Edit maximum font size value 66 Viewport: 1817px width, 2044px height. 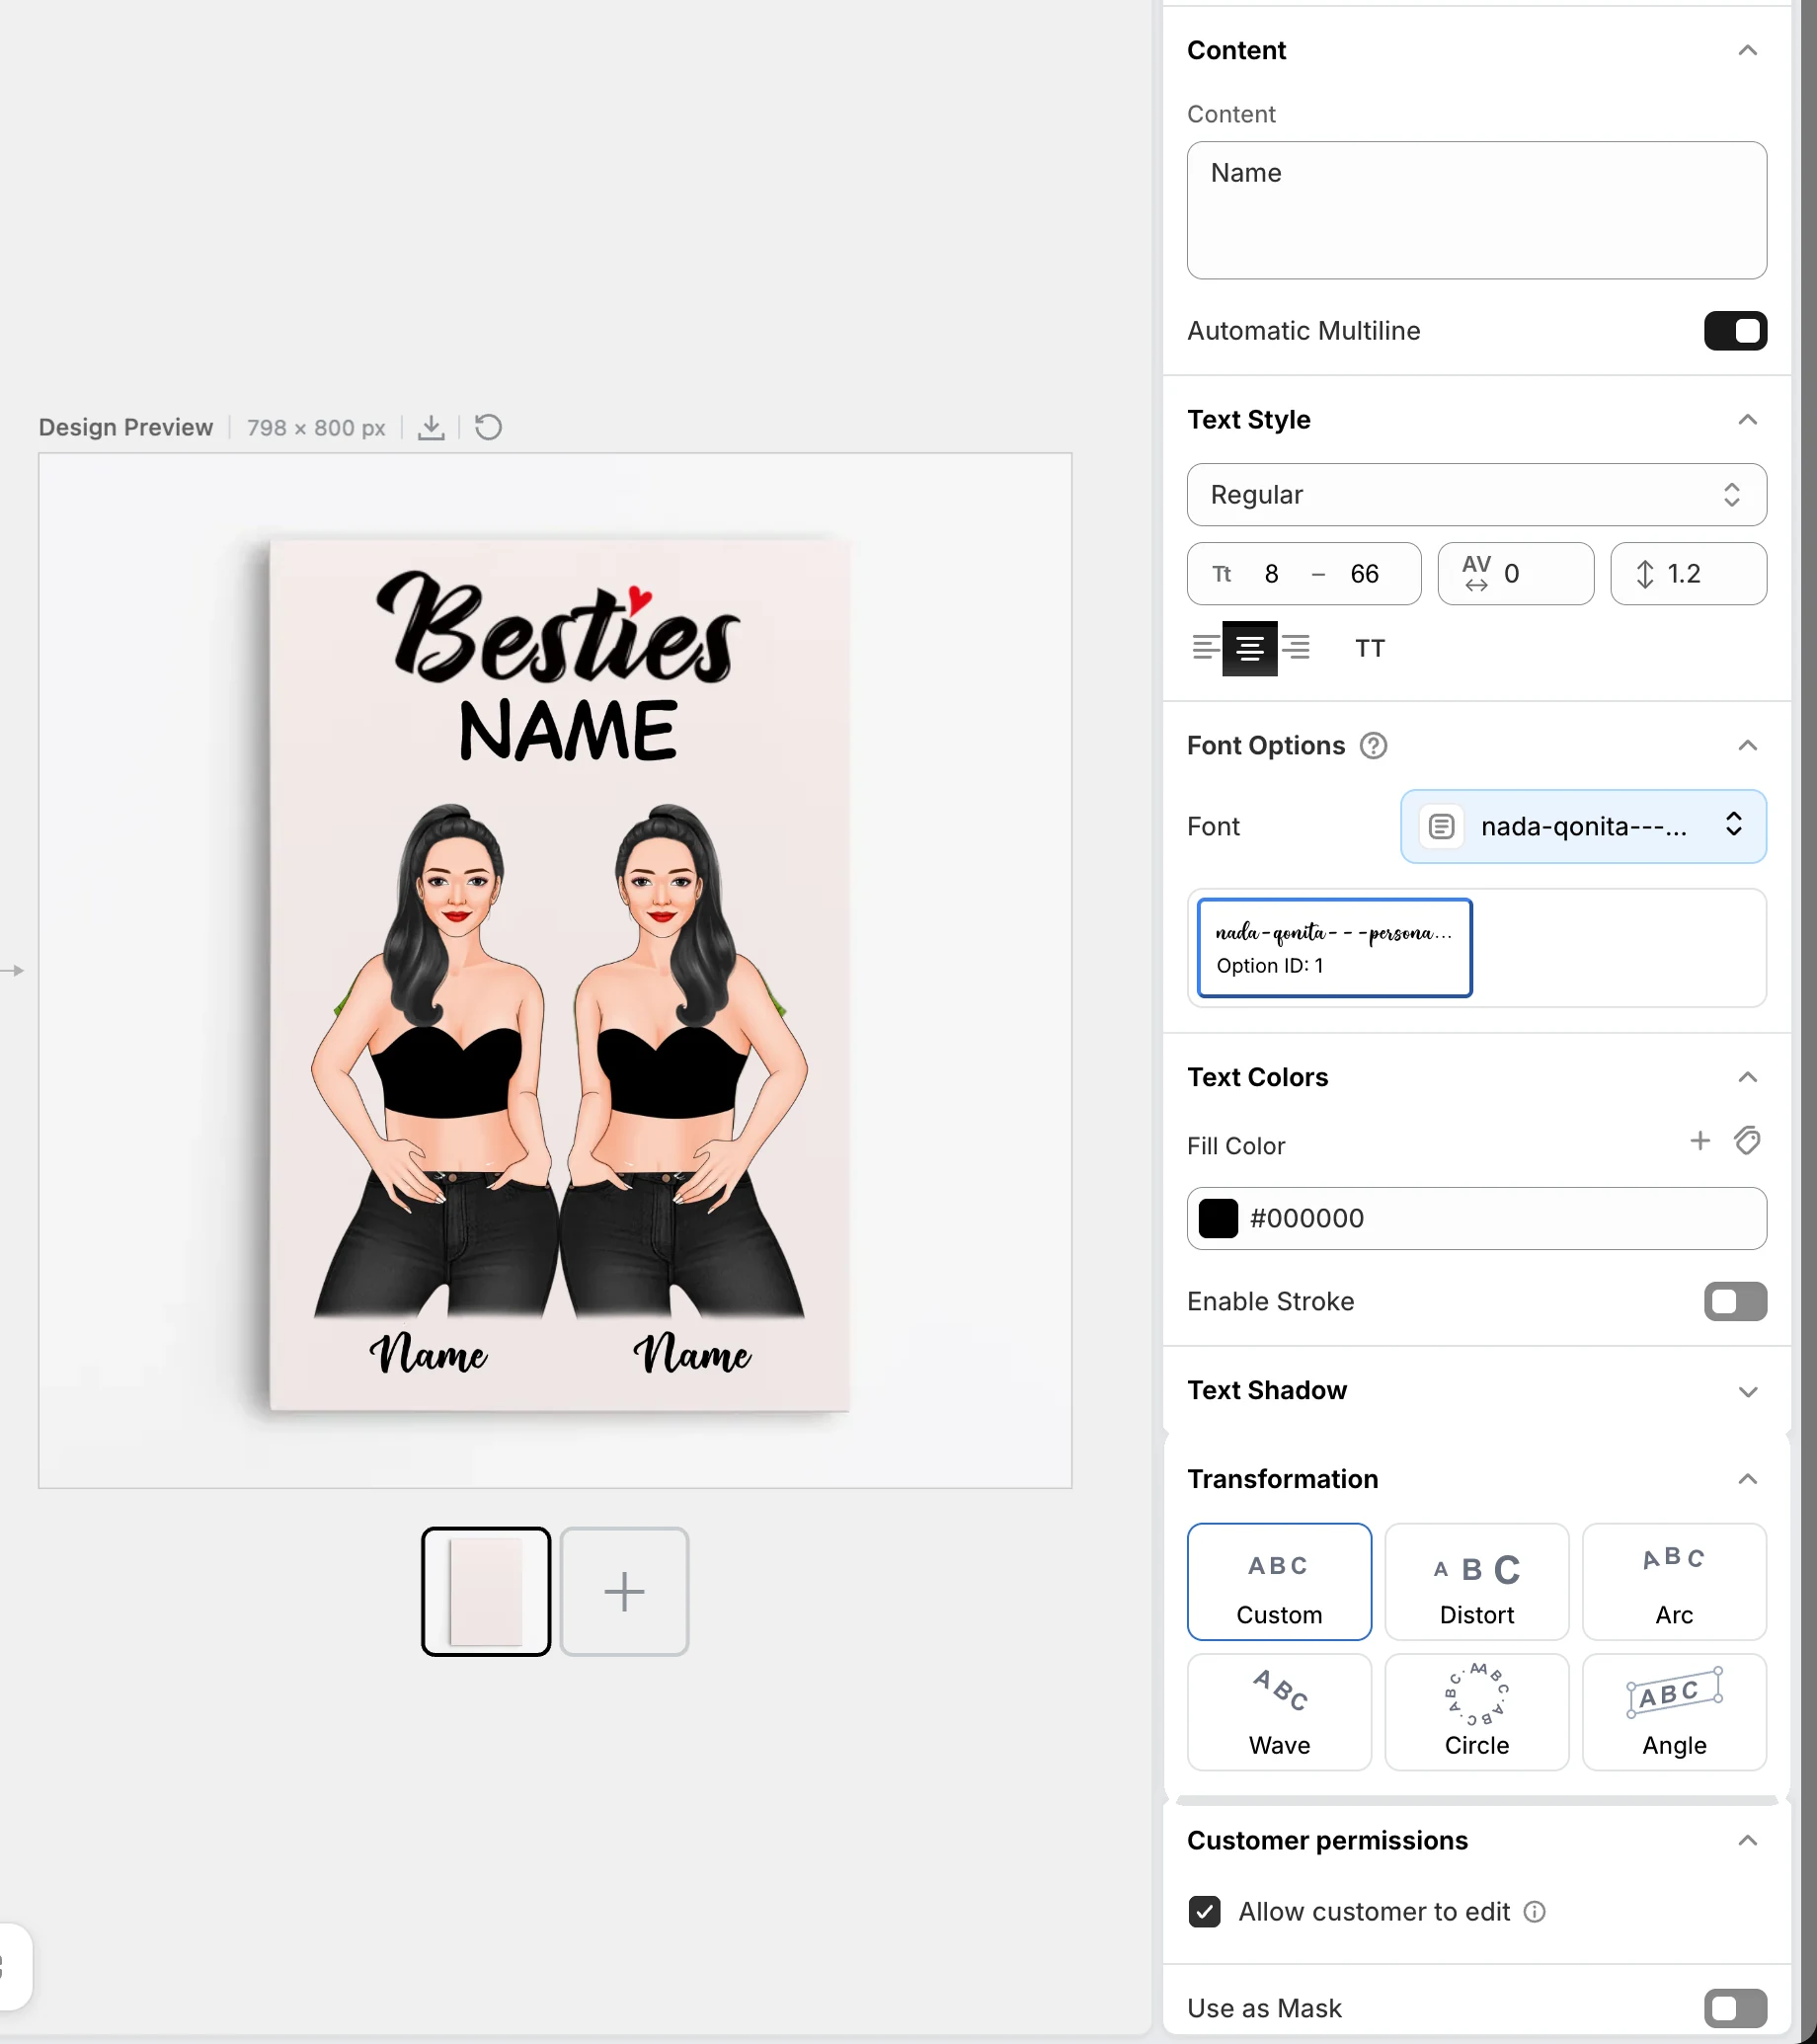[x=1364, y=574]
